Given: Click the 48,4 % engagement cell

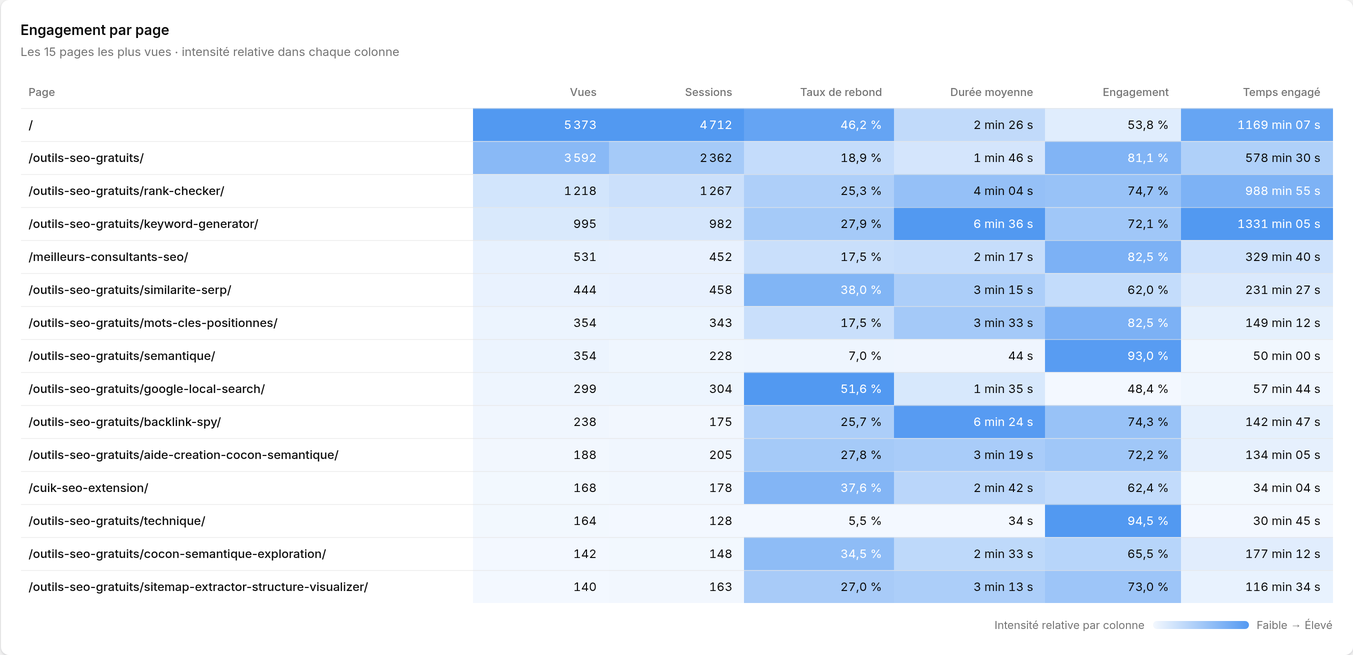Looking at the screenshot, I should point(1113,389).
